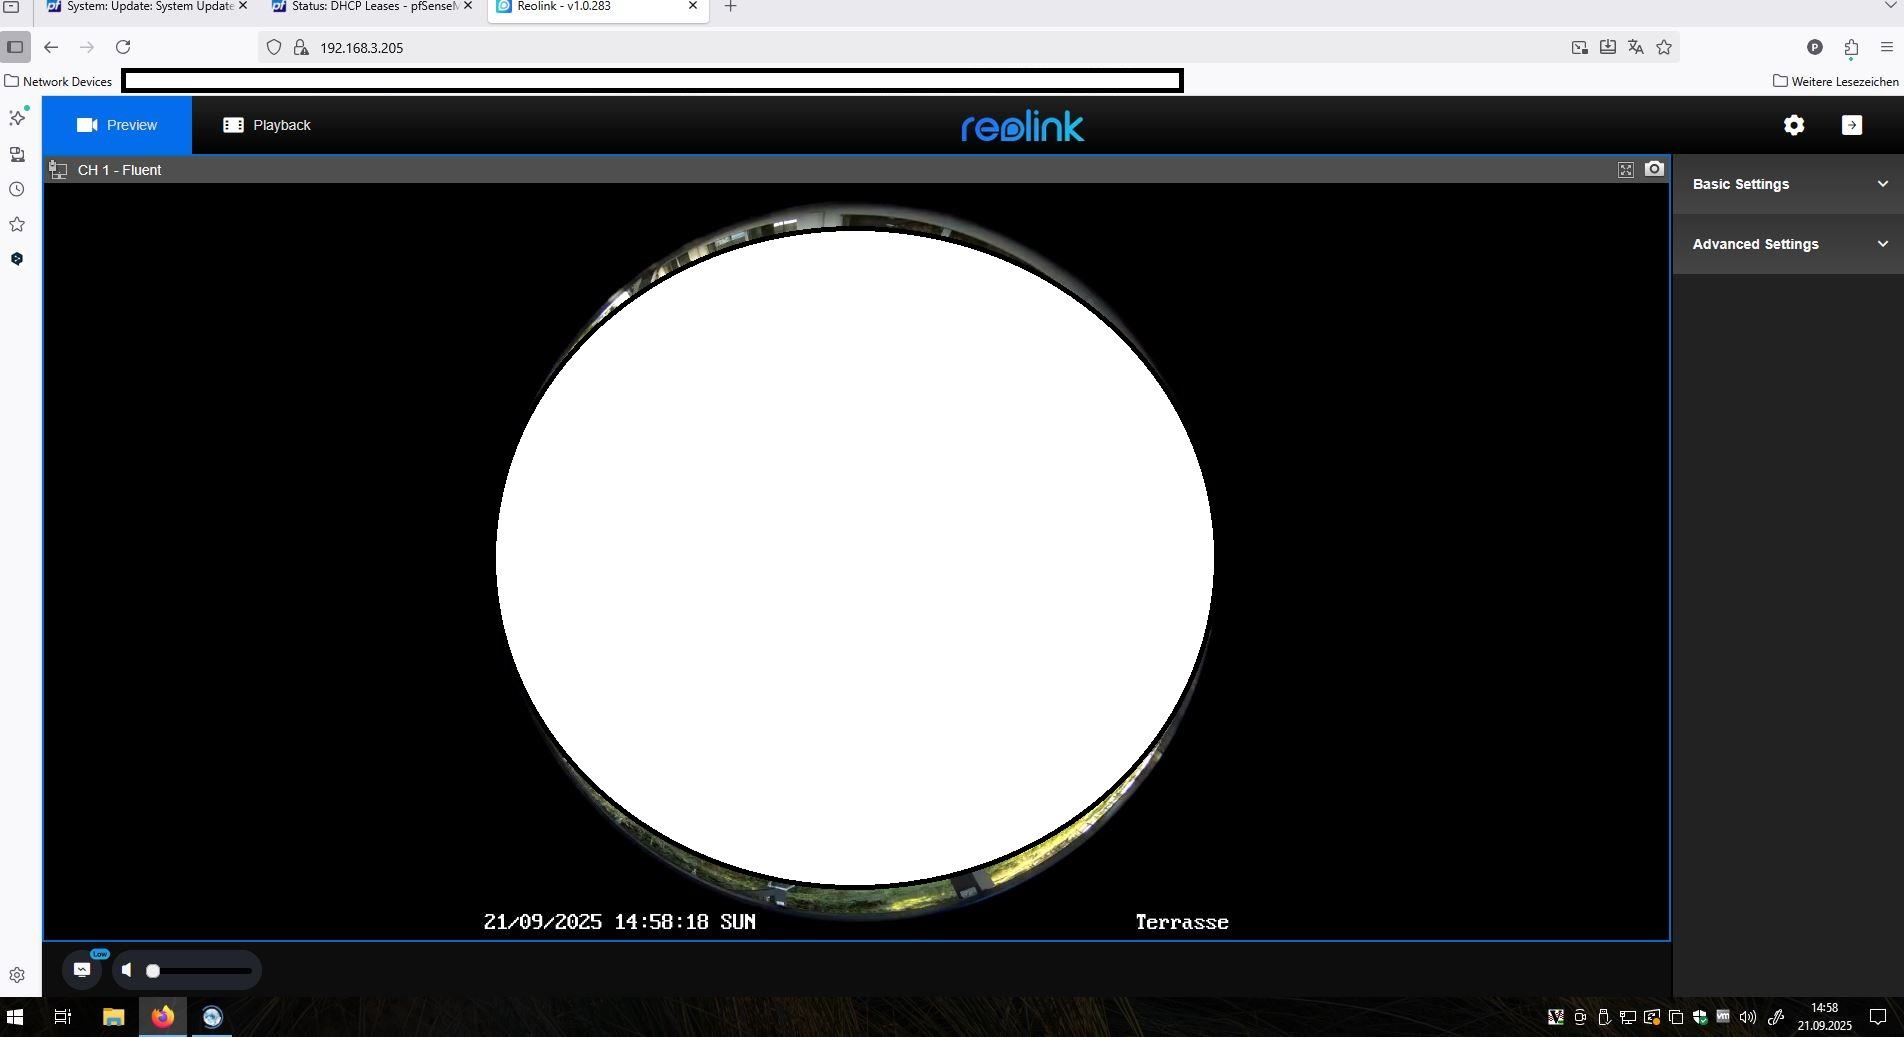The image size is (1904, 1037).
Task: Open the Firefox hamburger menu
Action: click(1887, 47)
